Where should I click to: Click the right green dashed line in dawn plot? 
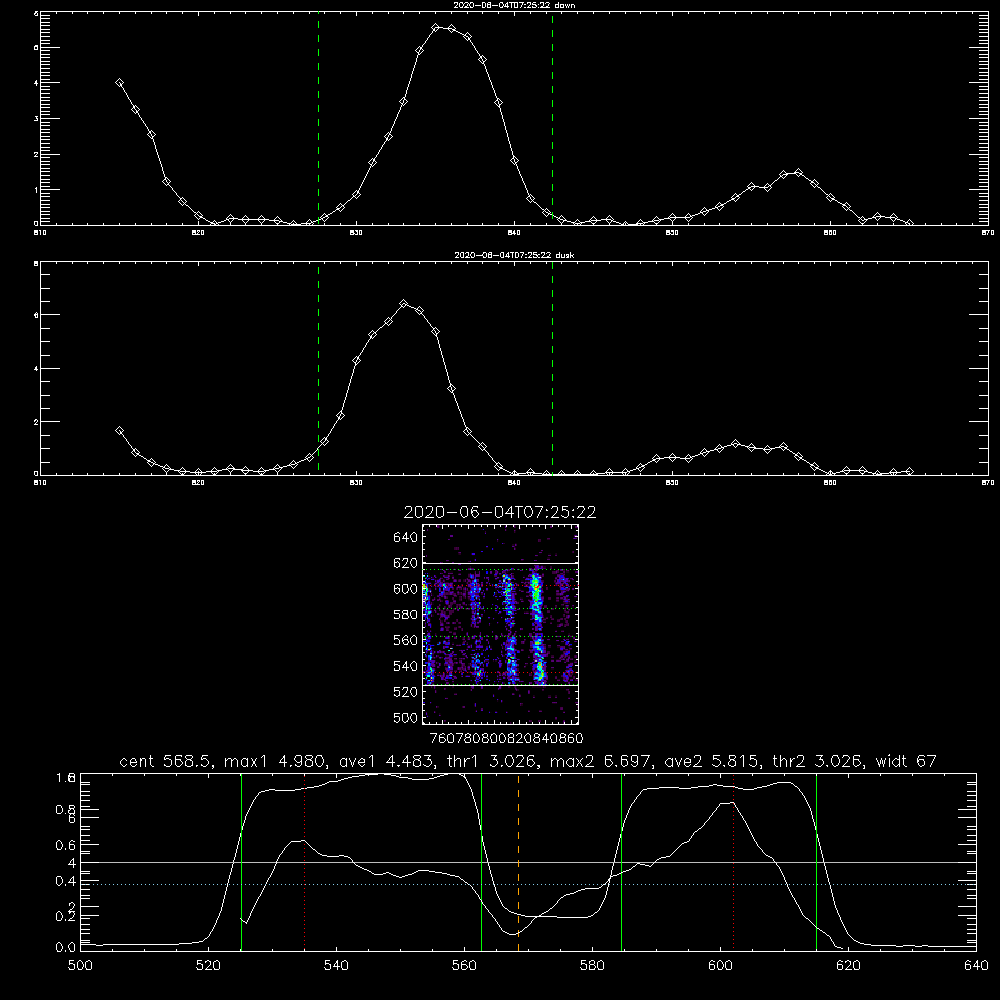click(552, 118)
